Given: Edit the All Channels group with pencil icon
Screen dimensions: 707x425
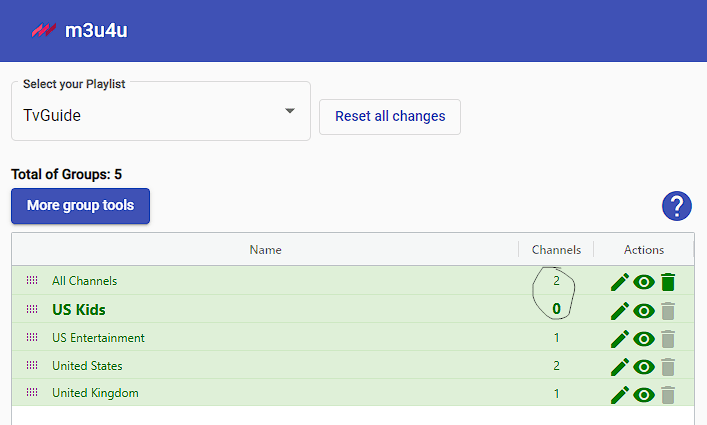Looking at the screenshot, I should (620, 283).
